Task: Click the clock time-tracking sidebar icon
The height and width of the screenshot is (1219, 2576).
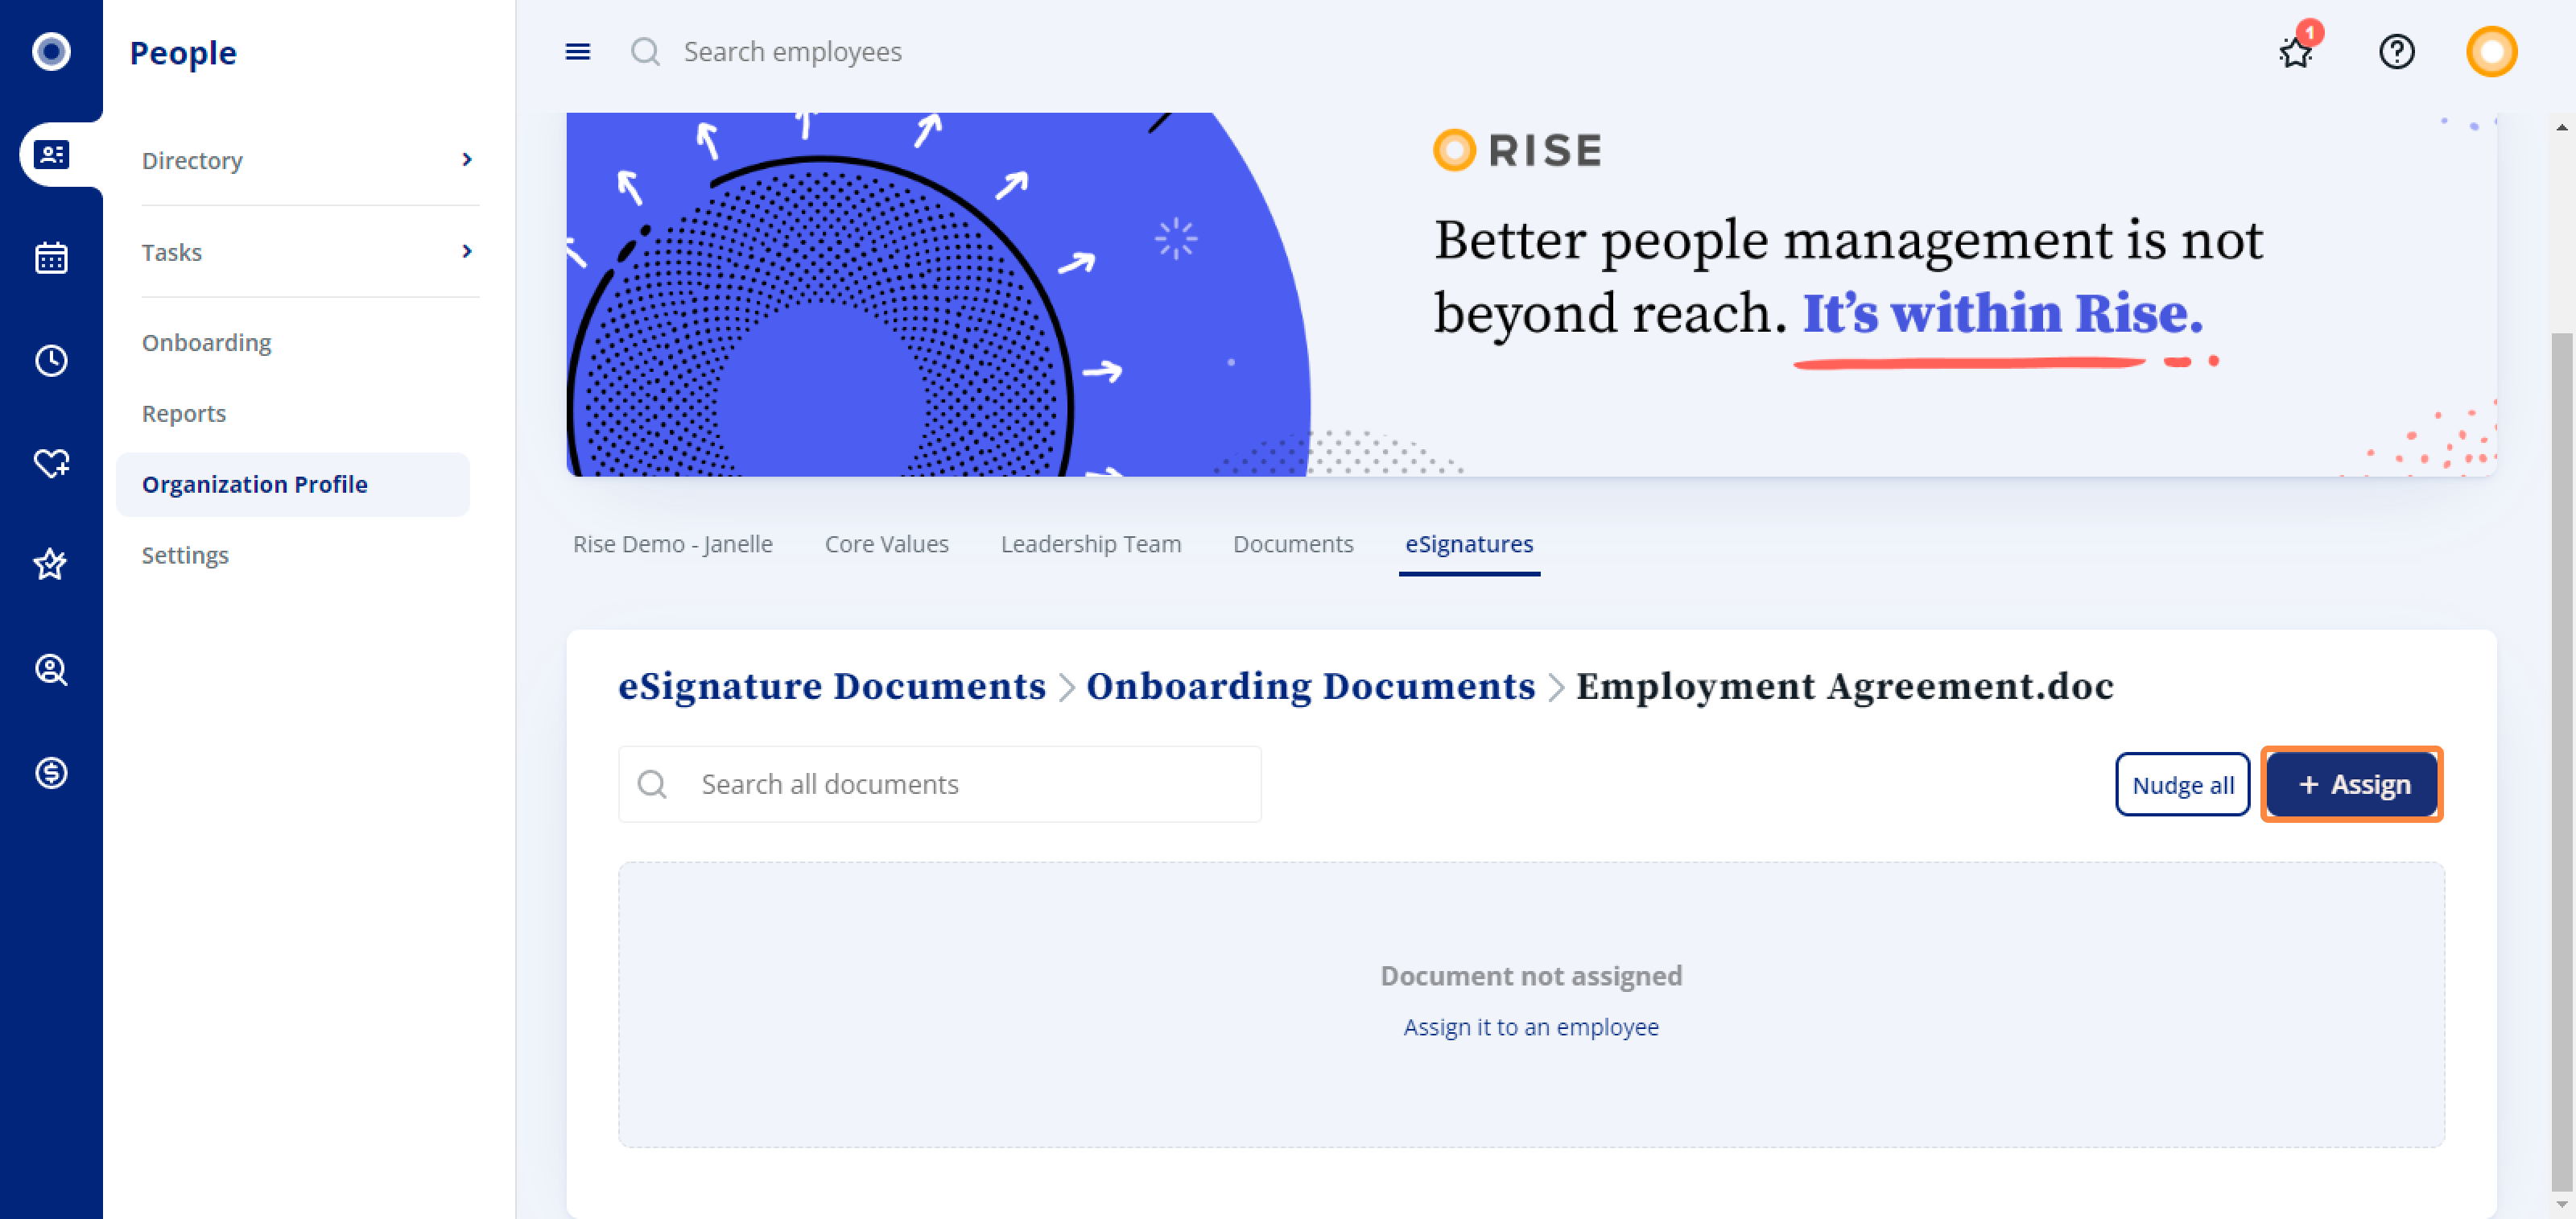Action: coord(51,361)
